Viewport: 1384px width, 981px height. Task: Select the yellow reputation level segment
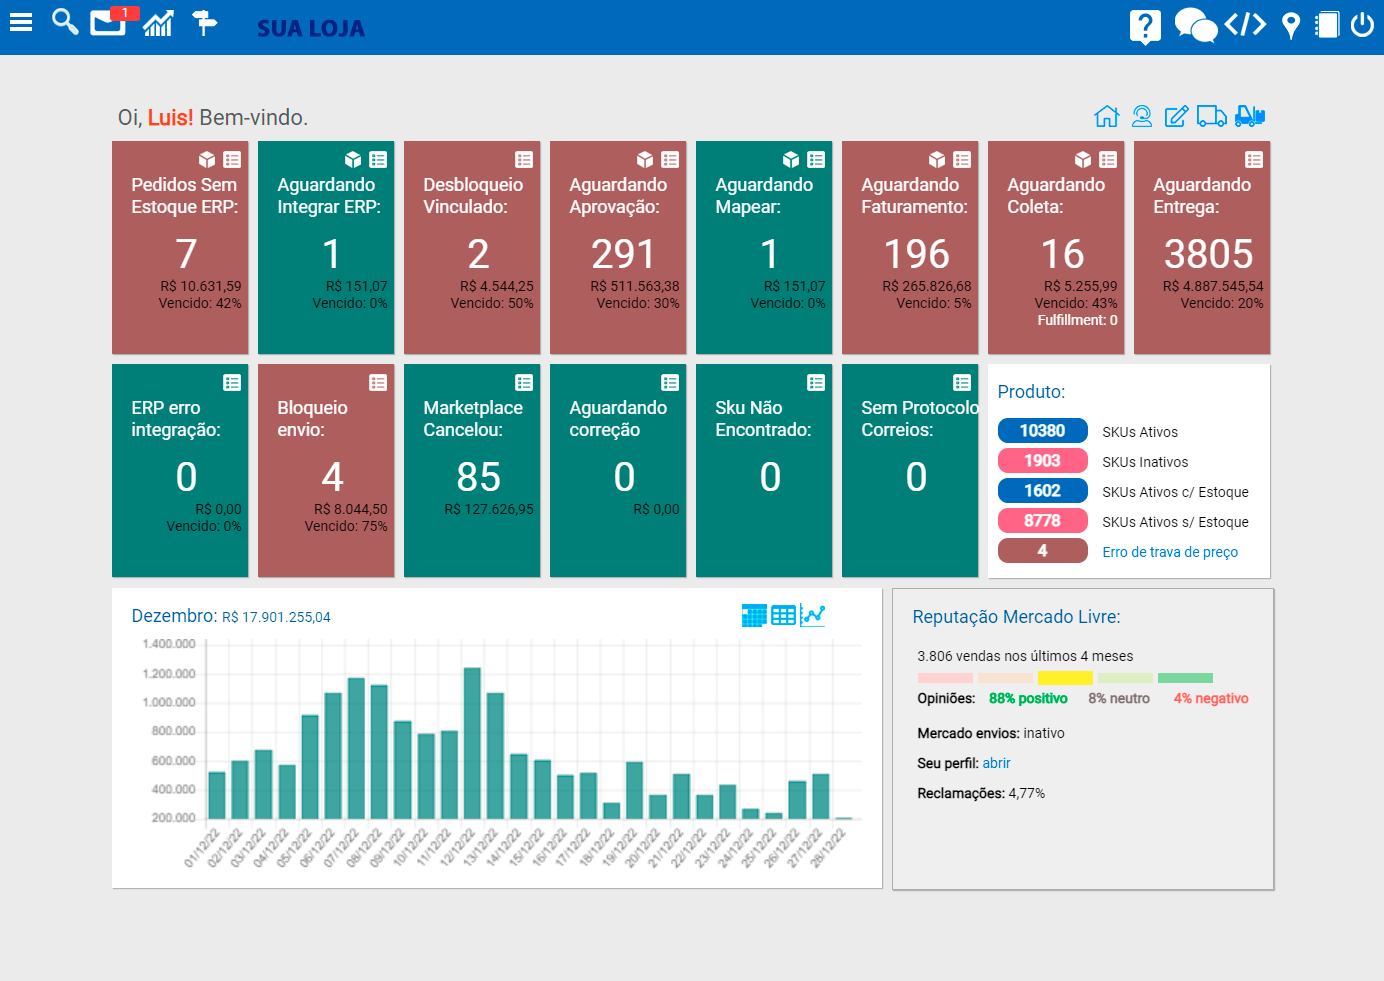[1065, 678]
